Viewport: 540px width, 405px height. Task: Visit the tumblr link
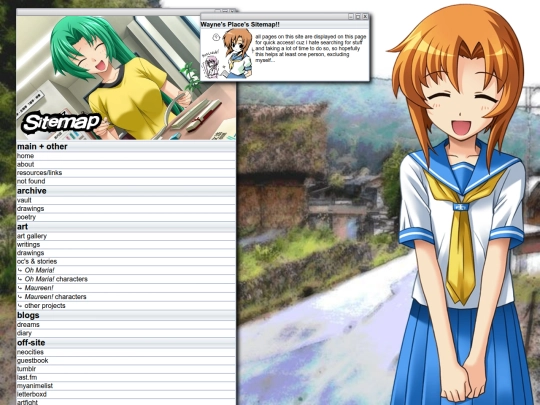26,369
